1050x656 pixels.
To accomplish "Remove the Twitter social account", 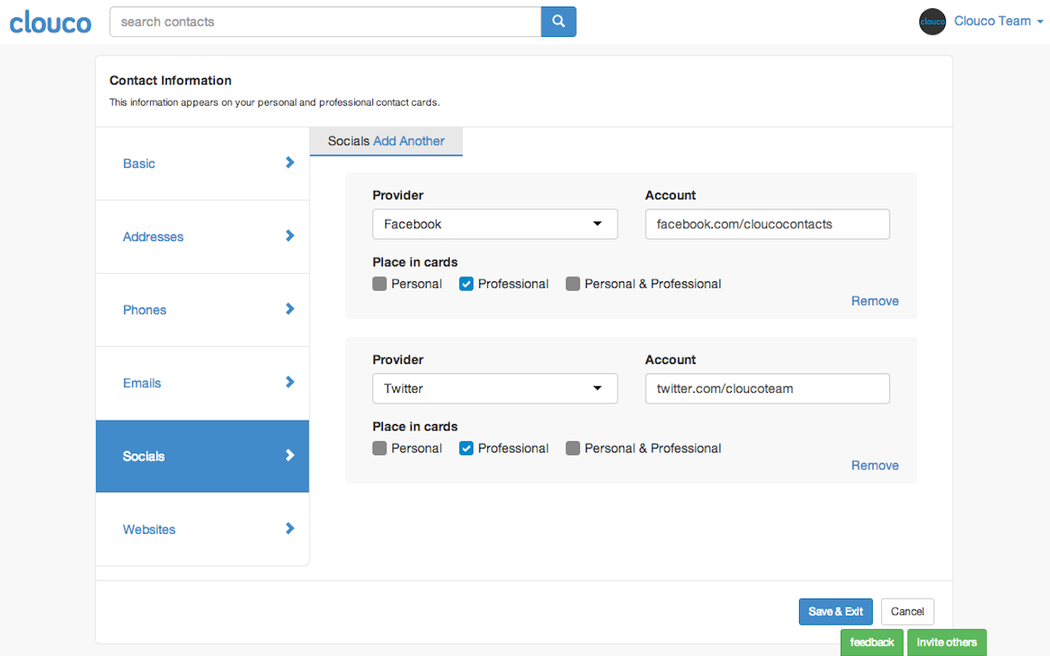I will [874, 465].
